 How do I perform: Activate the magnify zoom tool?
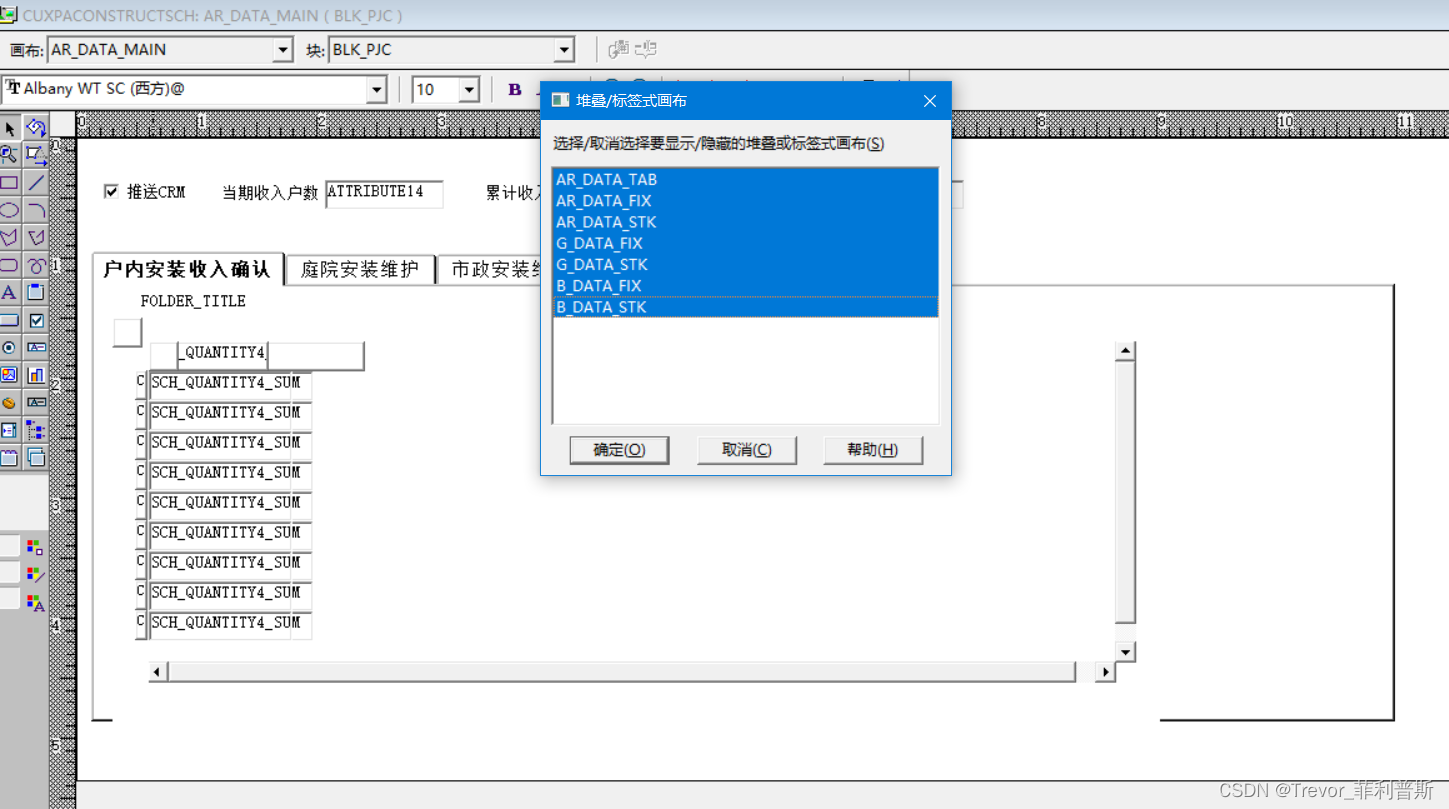(11, 156)
